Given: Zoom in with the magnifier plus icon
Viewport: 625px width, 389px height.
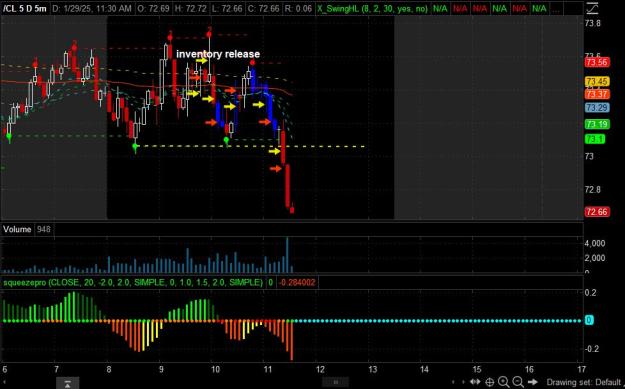Looking at the screenshot, I should (504, 382).
